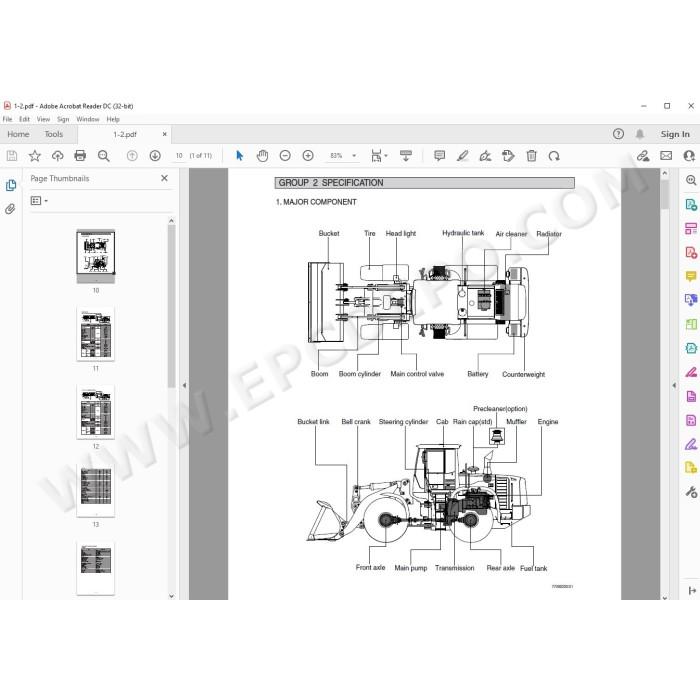Collapse the right tools pane arrow
The width and height of the screenshot is (700, 700).
[674, 385]
